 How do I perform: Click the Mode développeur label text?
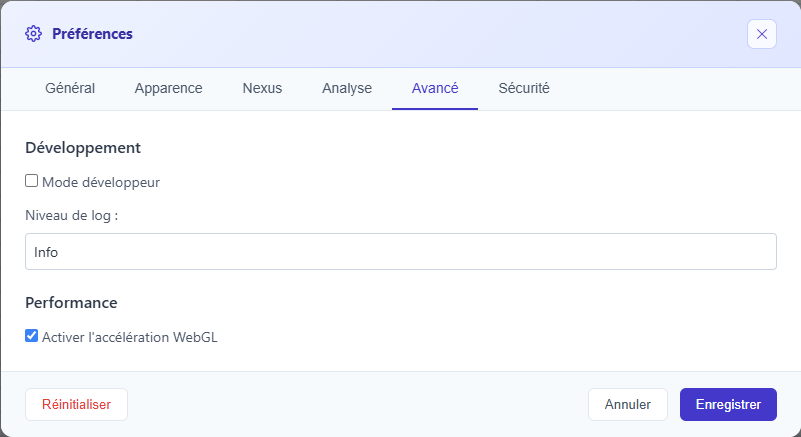point(101,183)
